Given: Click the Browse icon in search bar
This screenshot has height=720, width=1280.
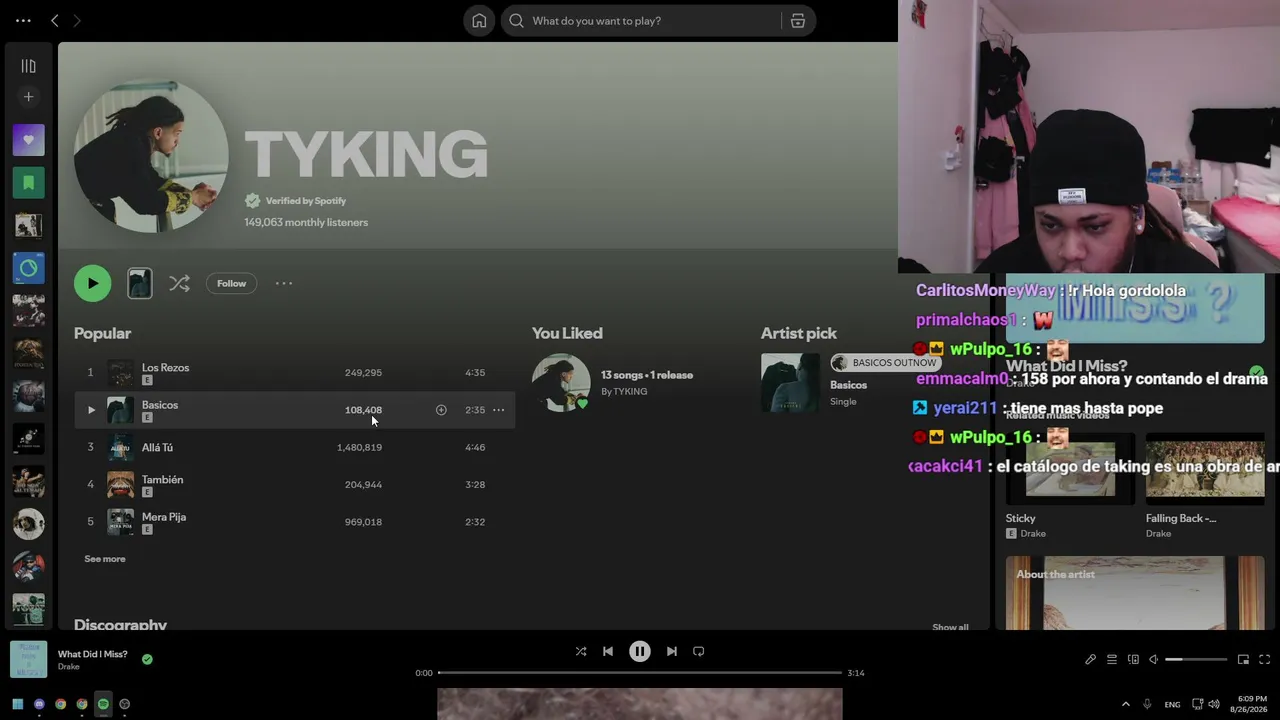Looking at the screenshot, I should (x=798, y=21).
